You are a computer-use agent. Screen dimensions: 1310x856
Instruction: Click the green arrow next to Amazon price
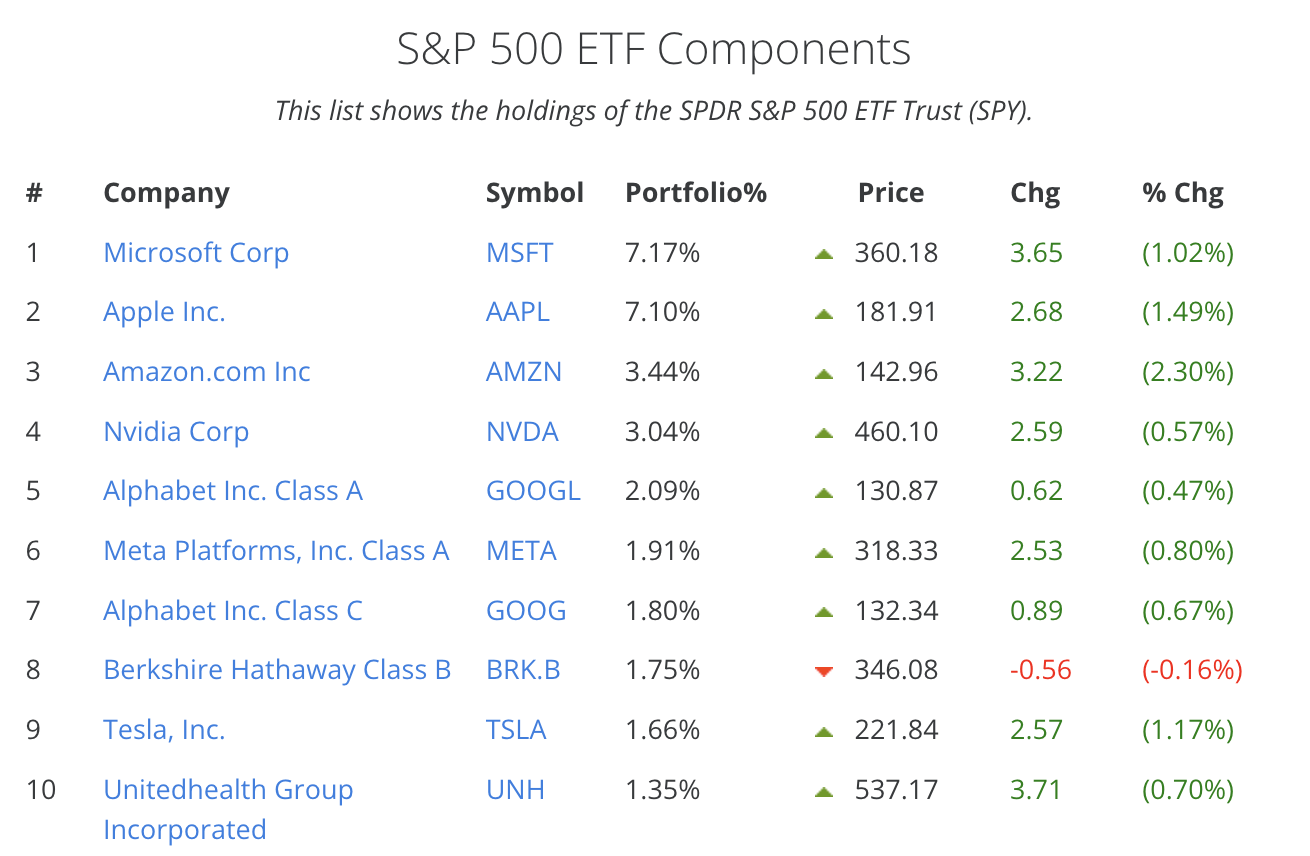pos(824,373)
